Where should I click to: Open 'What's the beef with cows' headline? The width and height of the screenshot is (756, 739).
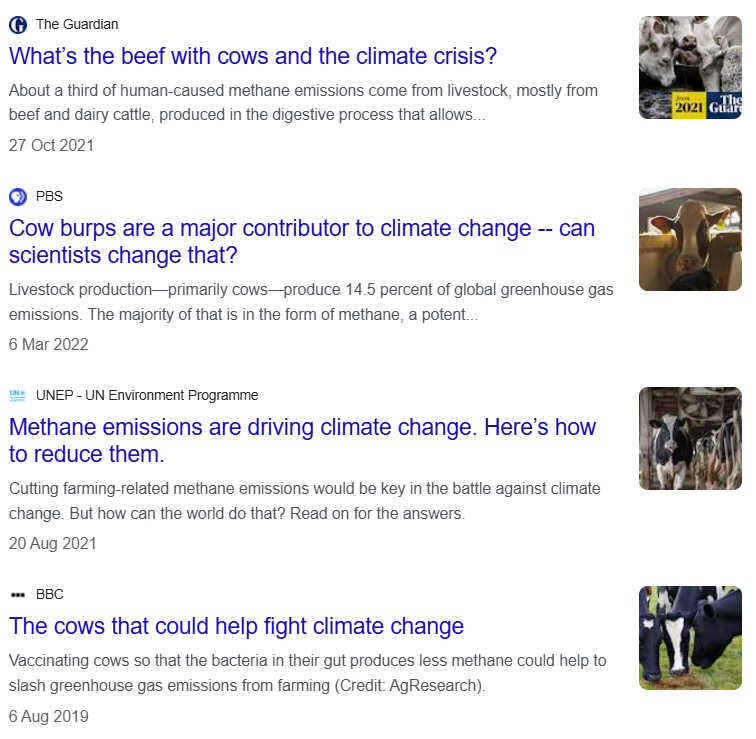tap(253, 56)
